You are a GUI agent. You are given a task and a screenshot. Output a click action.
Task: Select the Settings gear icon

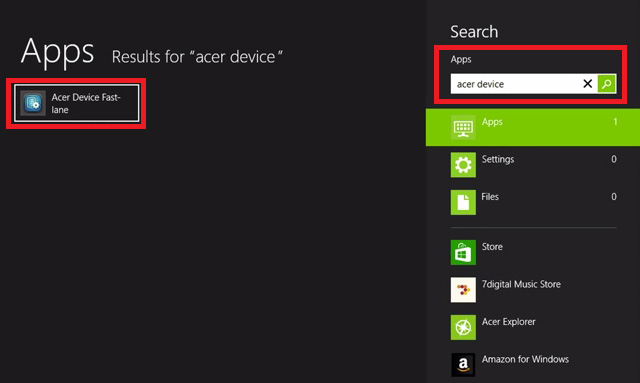coord(463,165)
